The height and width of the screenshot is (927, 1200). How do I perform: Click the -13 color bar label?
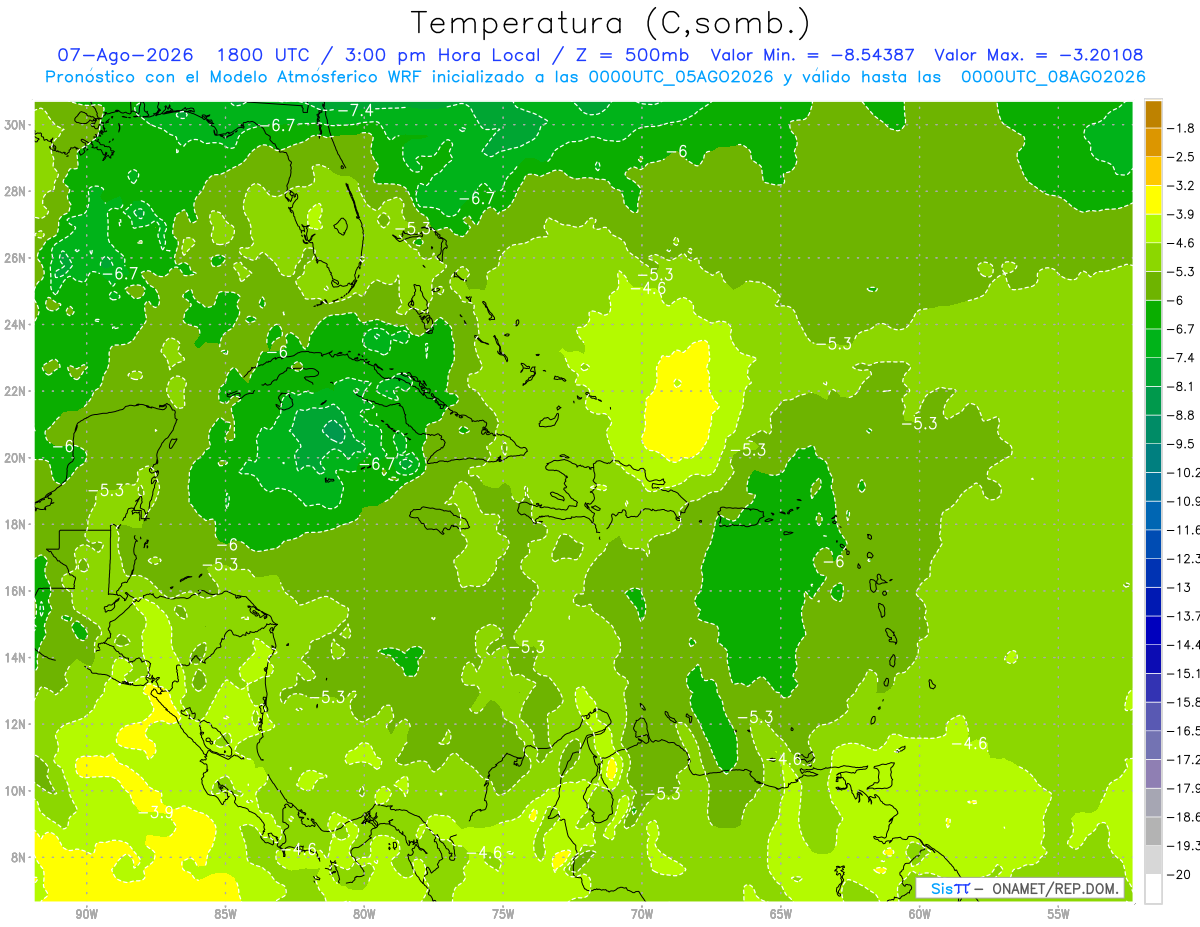point(1179,587)
